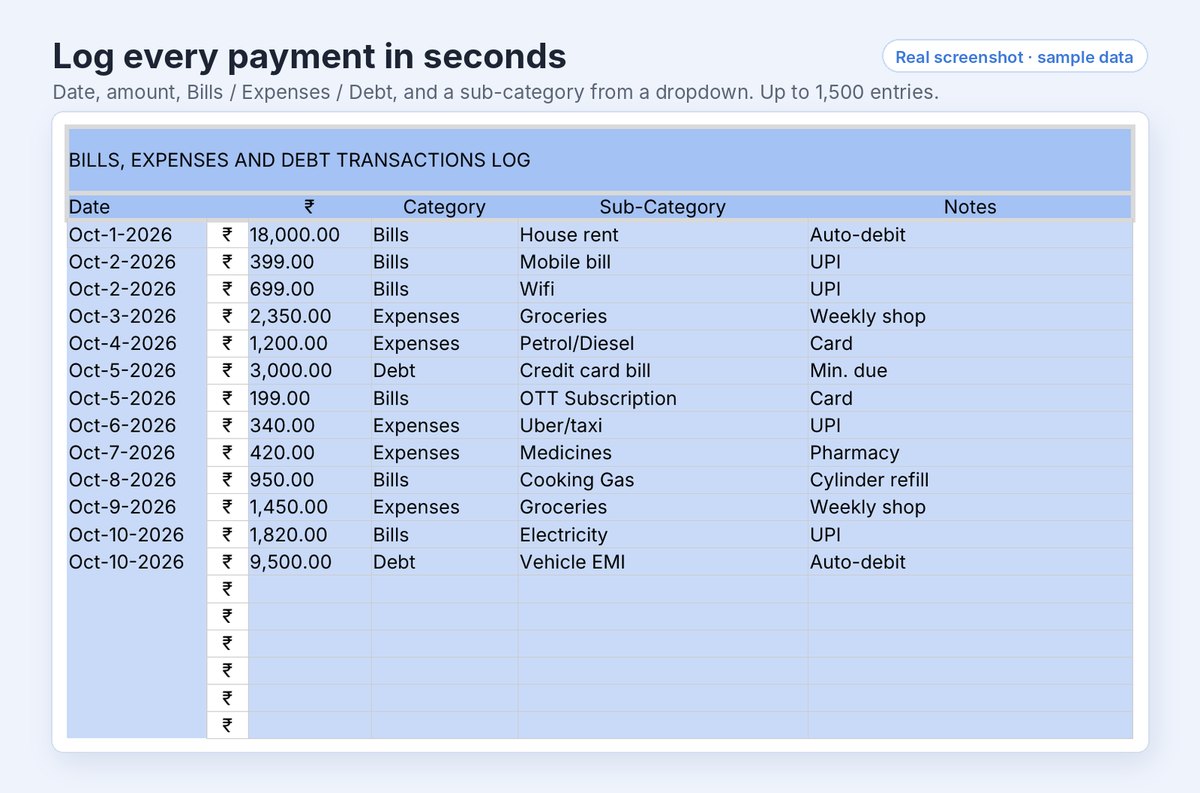Click the 18,000.00 amount cell
This screenshot has width=1200, height=793.
[309, 235]
